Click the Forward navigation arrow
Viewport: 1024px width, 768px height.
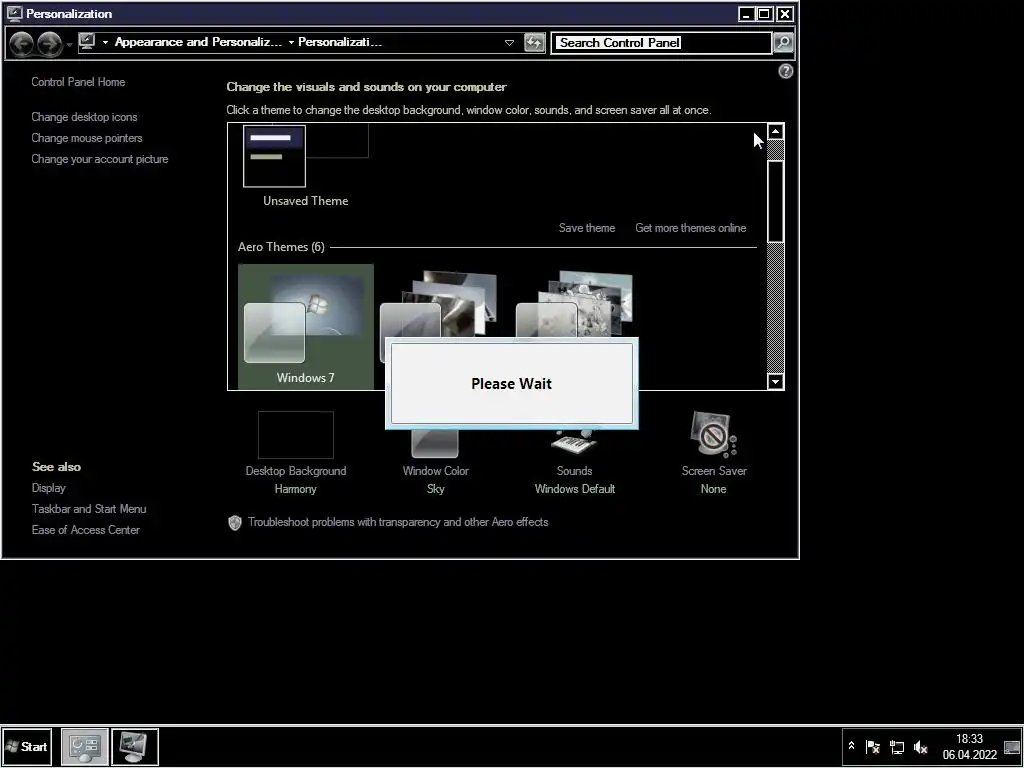49,44
